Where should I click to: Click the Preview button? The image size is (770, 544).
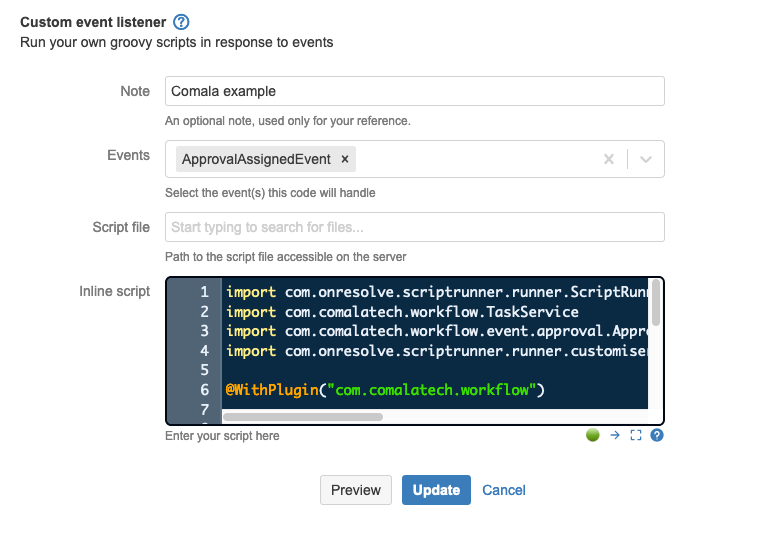point(356,490)
